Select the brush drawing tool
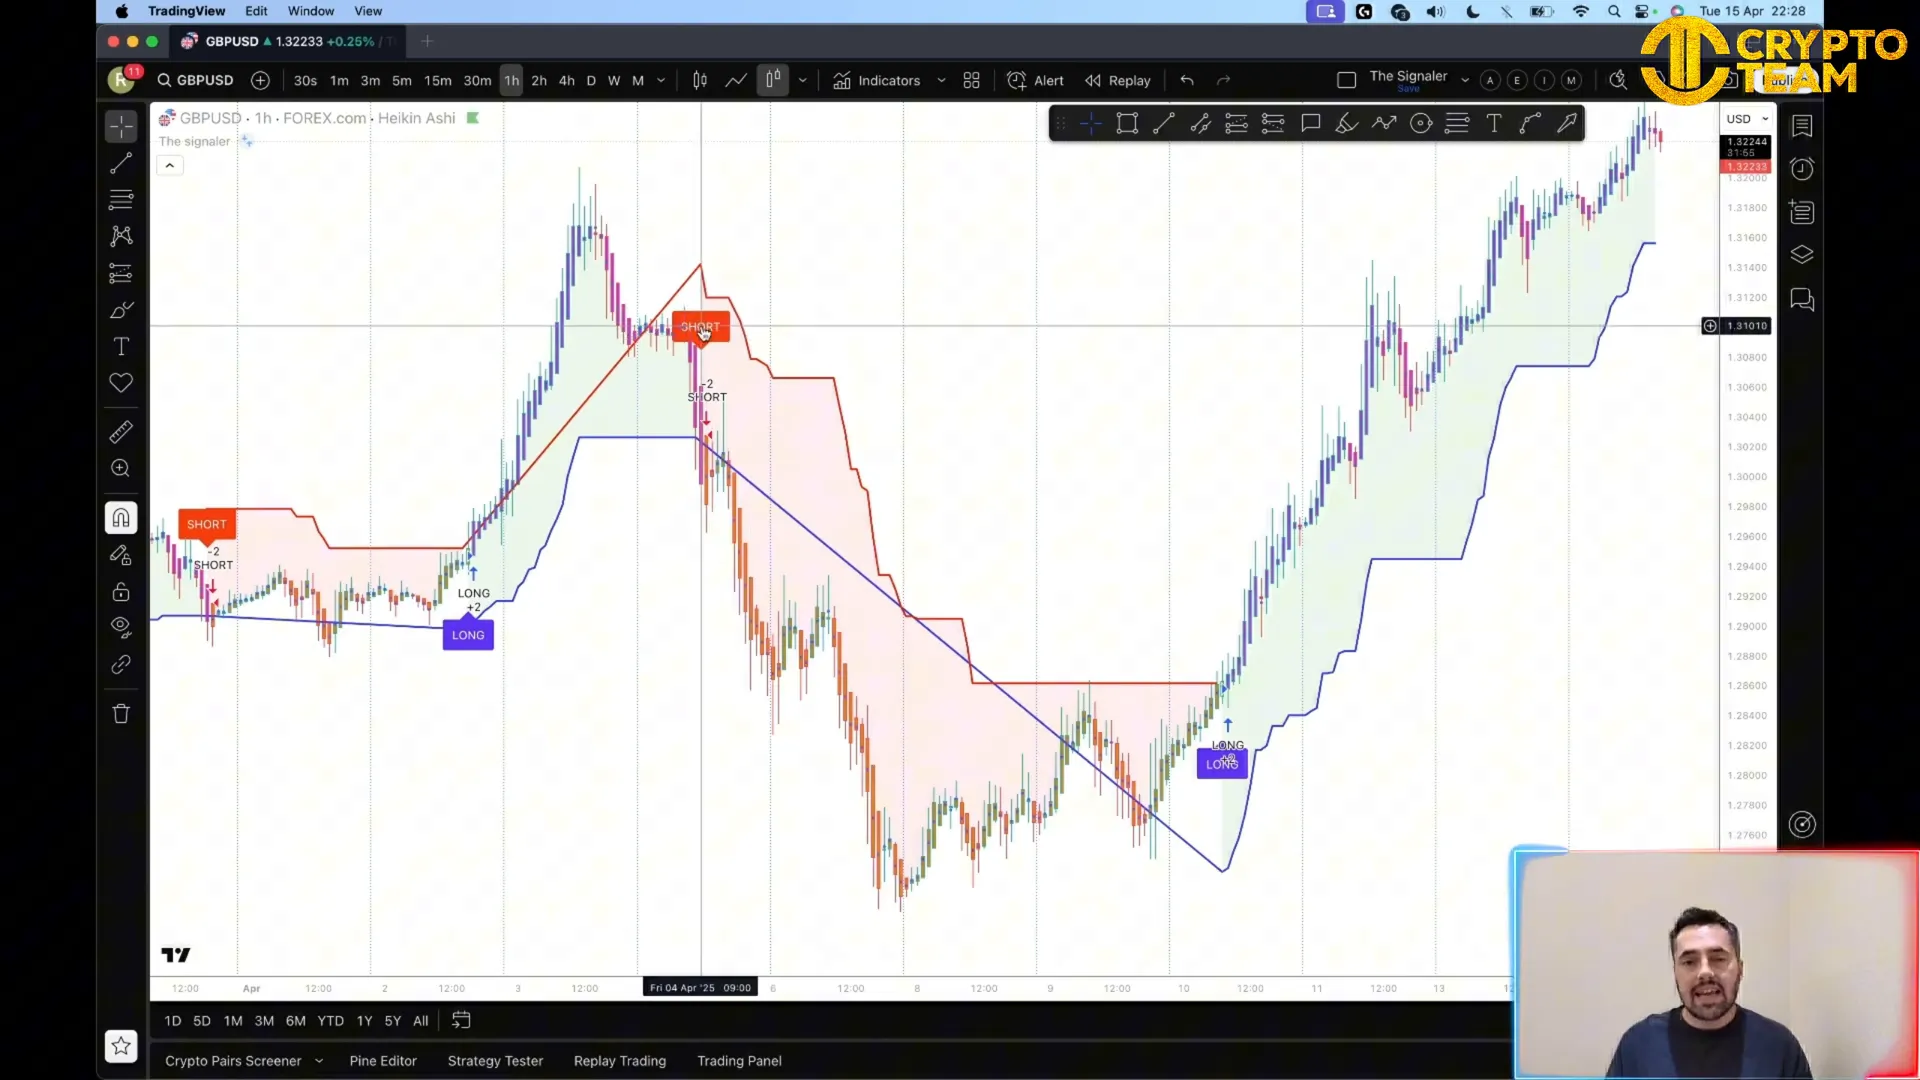The width and height of the screenshot is (1920, 1080). tap(121, 310)
